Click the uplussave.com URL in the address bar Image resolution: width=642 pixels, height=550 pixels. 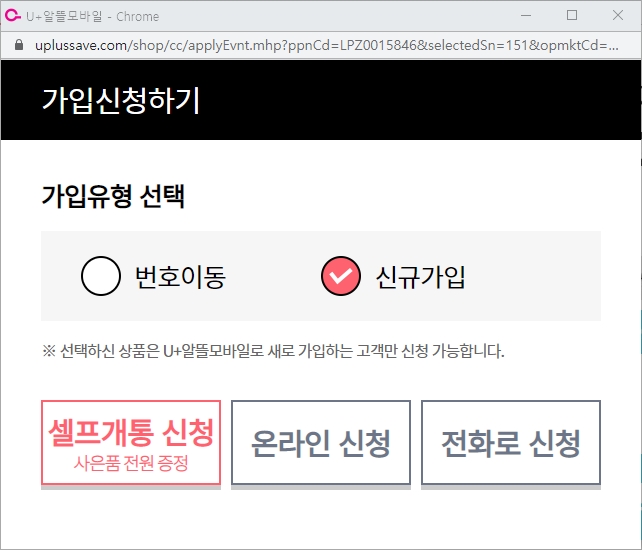(327, 45)
